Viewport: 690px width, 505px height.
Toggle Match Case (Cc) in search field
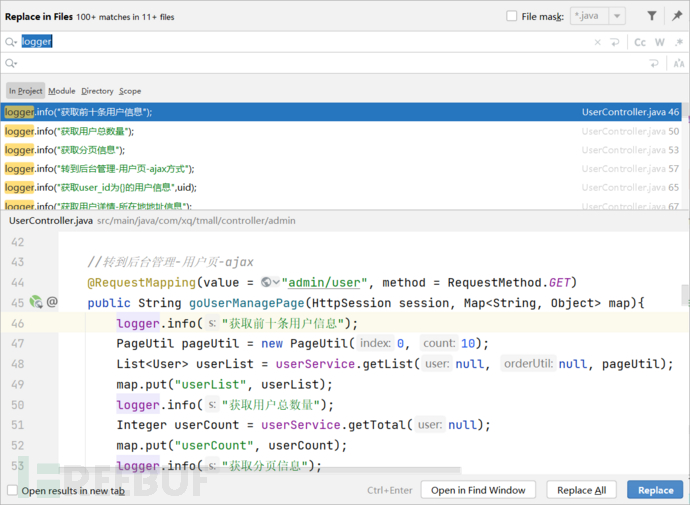click(x=640, y=42)
